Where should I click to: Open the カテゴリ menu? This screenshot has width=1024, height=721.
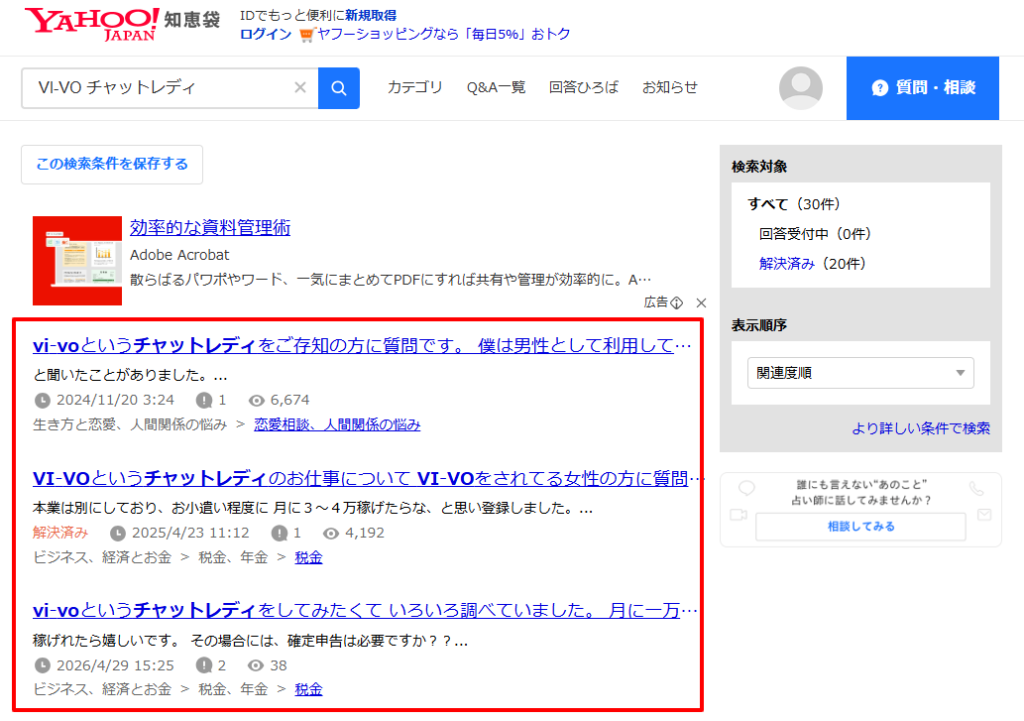tap(415, 88)
